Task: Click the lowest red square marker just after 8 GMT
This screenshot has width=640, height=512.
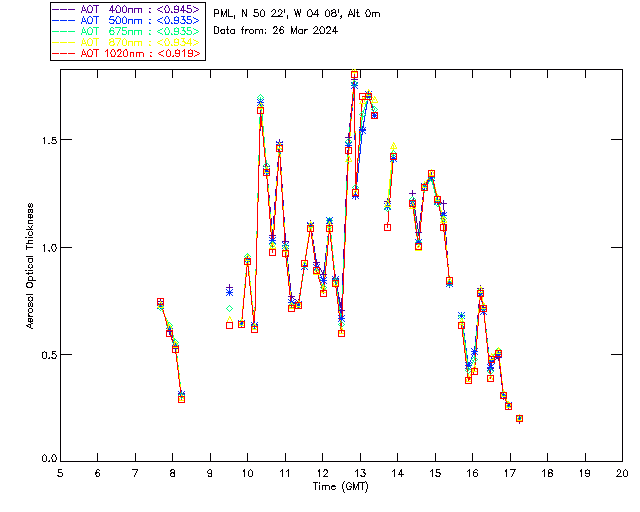Action: point(181,399)
